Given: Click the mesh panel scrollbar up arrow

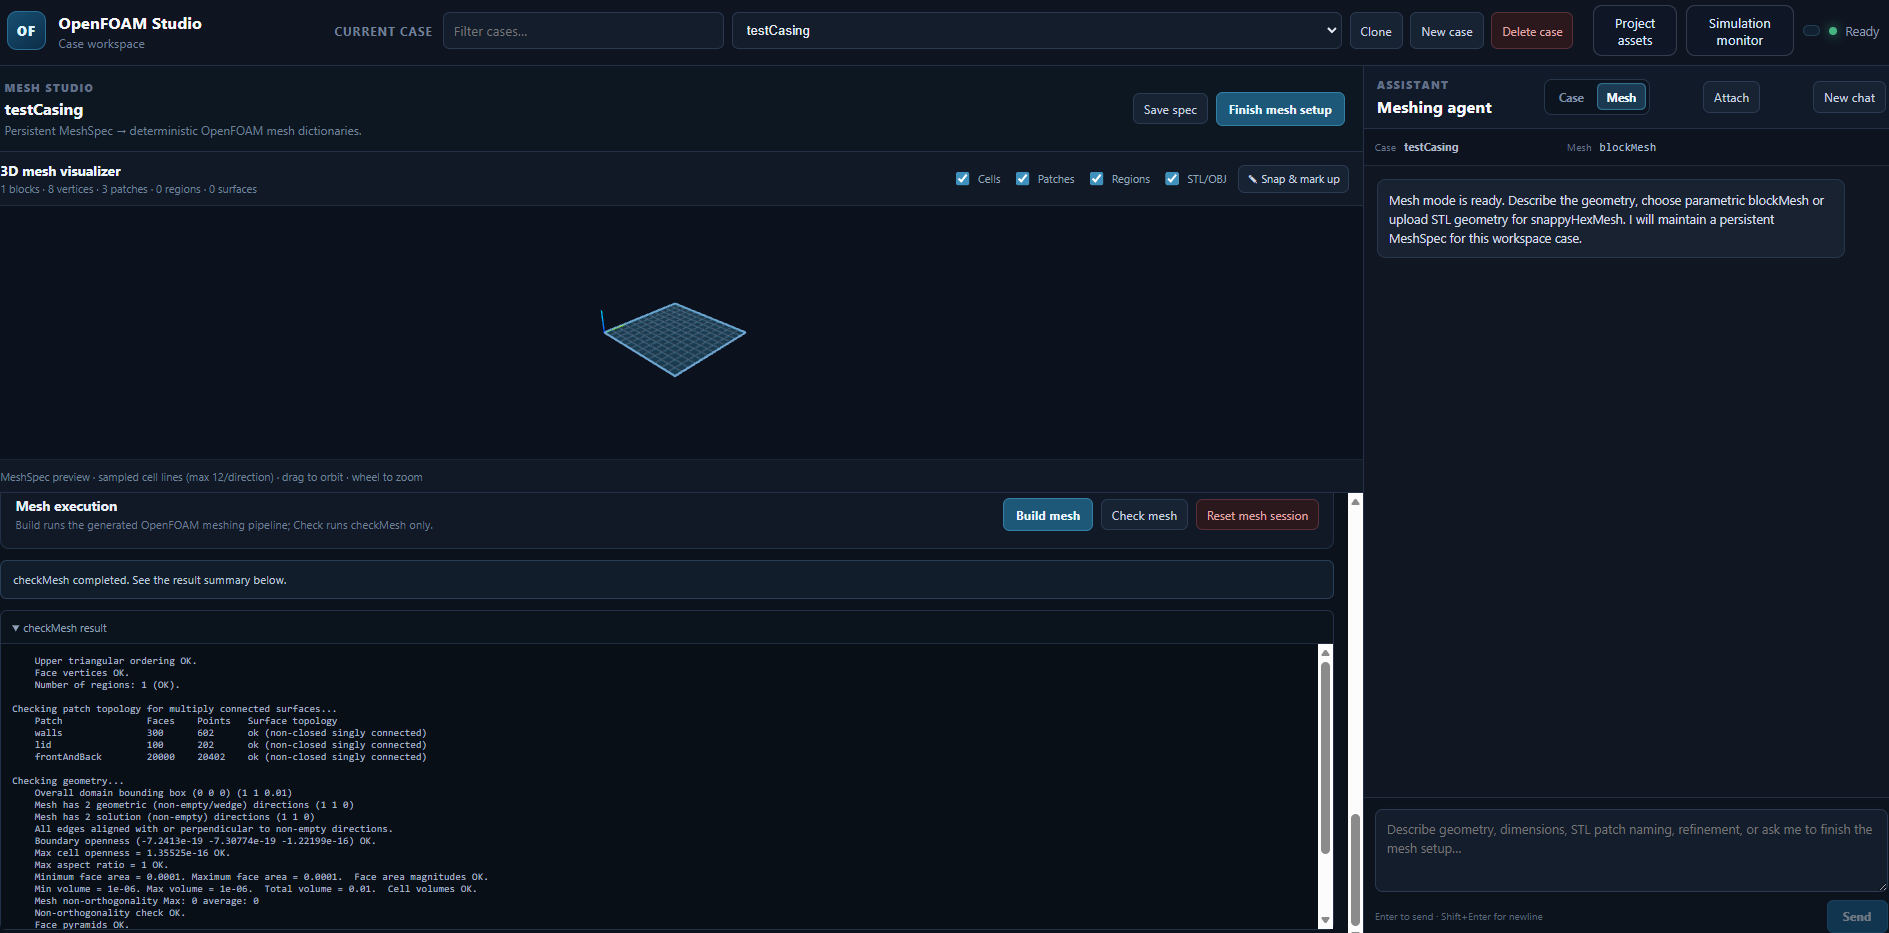Looking at the screenshot, I should click(x=1355, y=501).
